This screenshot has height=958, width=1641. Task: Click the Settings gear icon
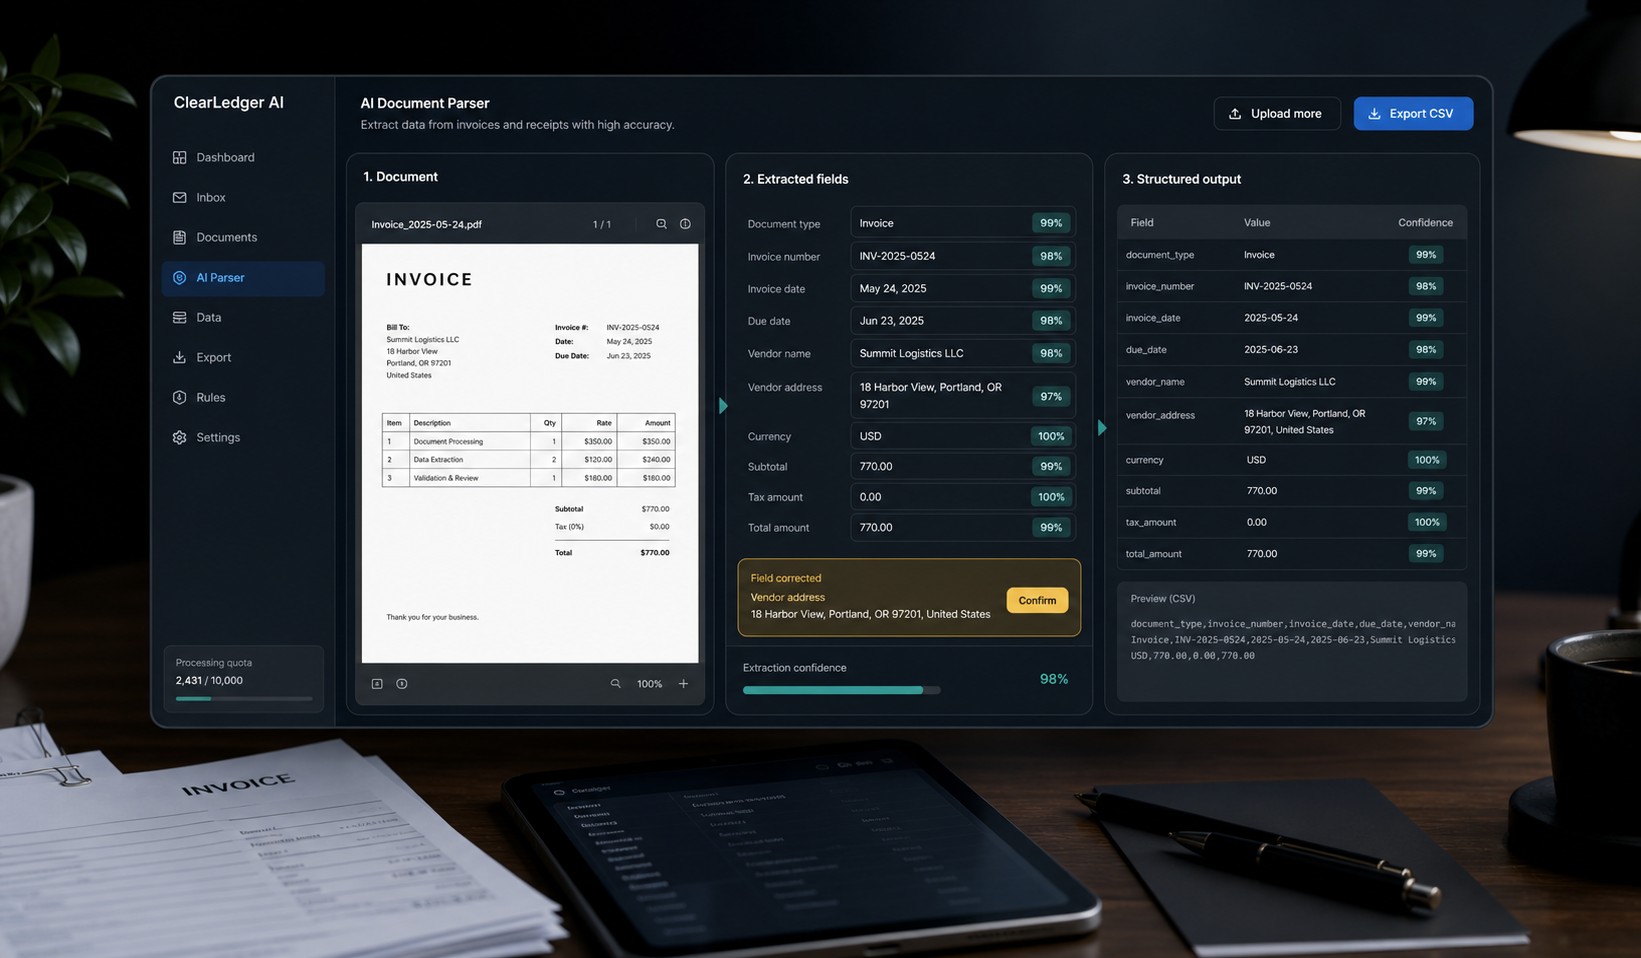(180, 437)
